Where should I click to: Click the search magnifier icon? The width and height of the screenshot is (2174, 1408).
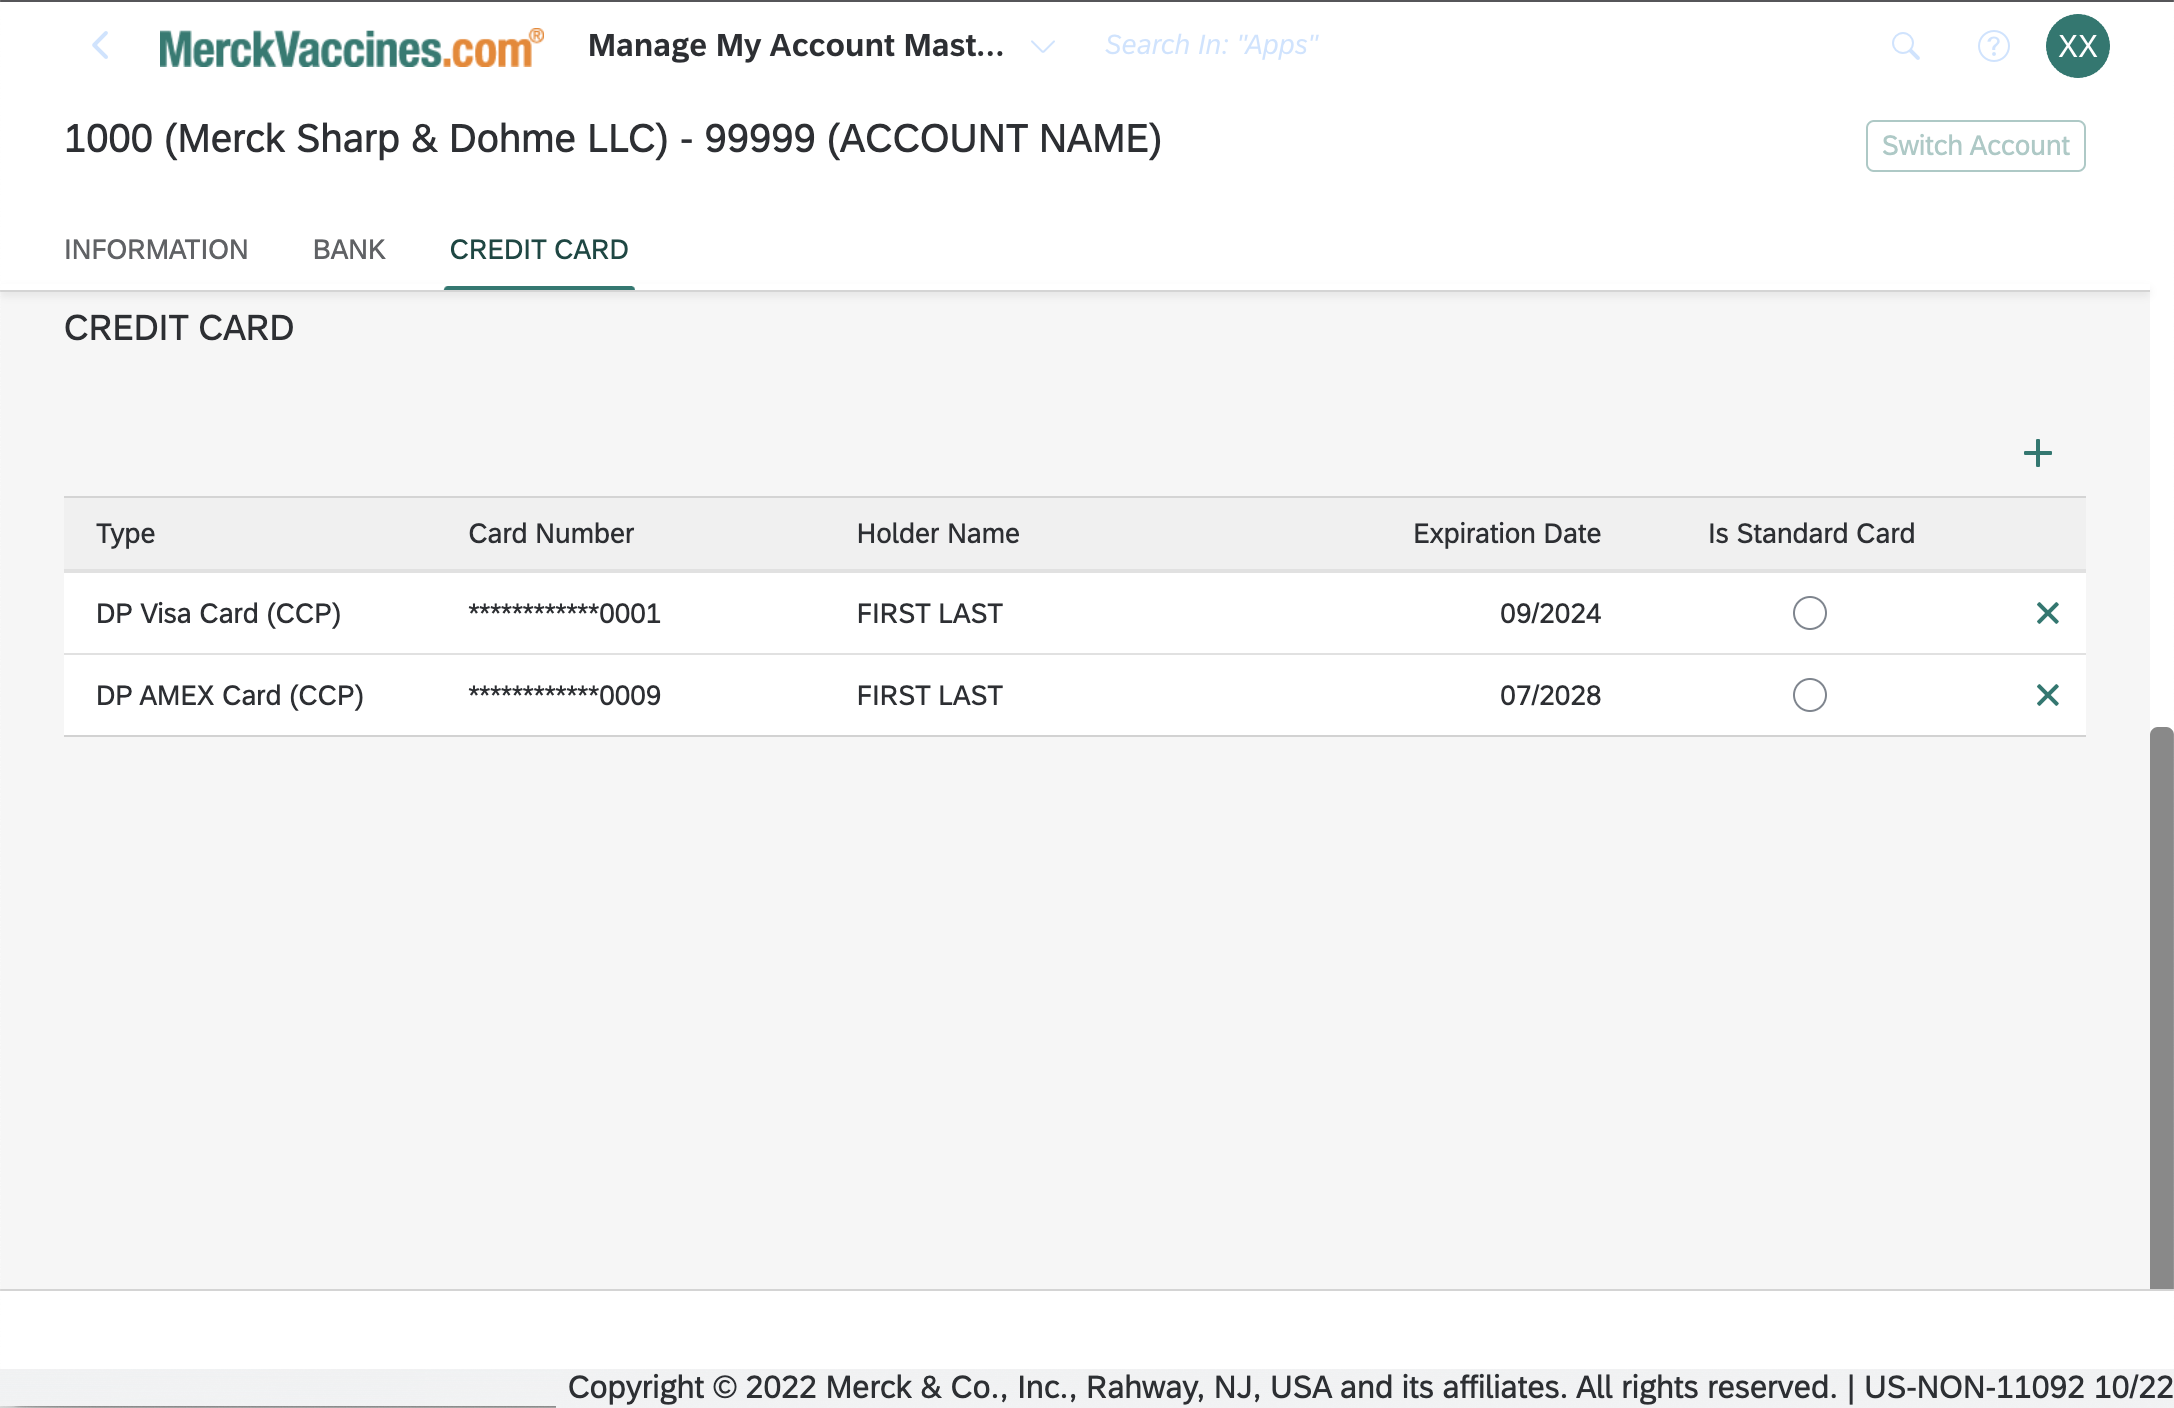[1903, 44]
